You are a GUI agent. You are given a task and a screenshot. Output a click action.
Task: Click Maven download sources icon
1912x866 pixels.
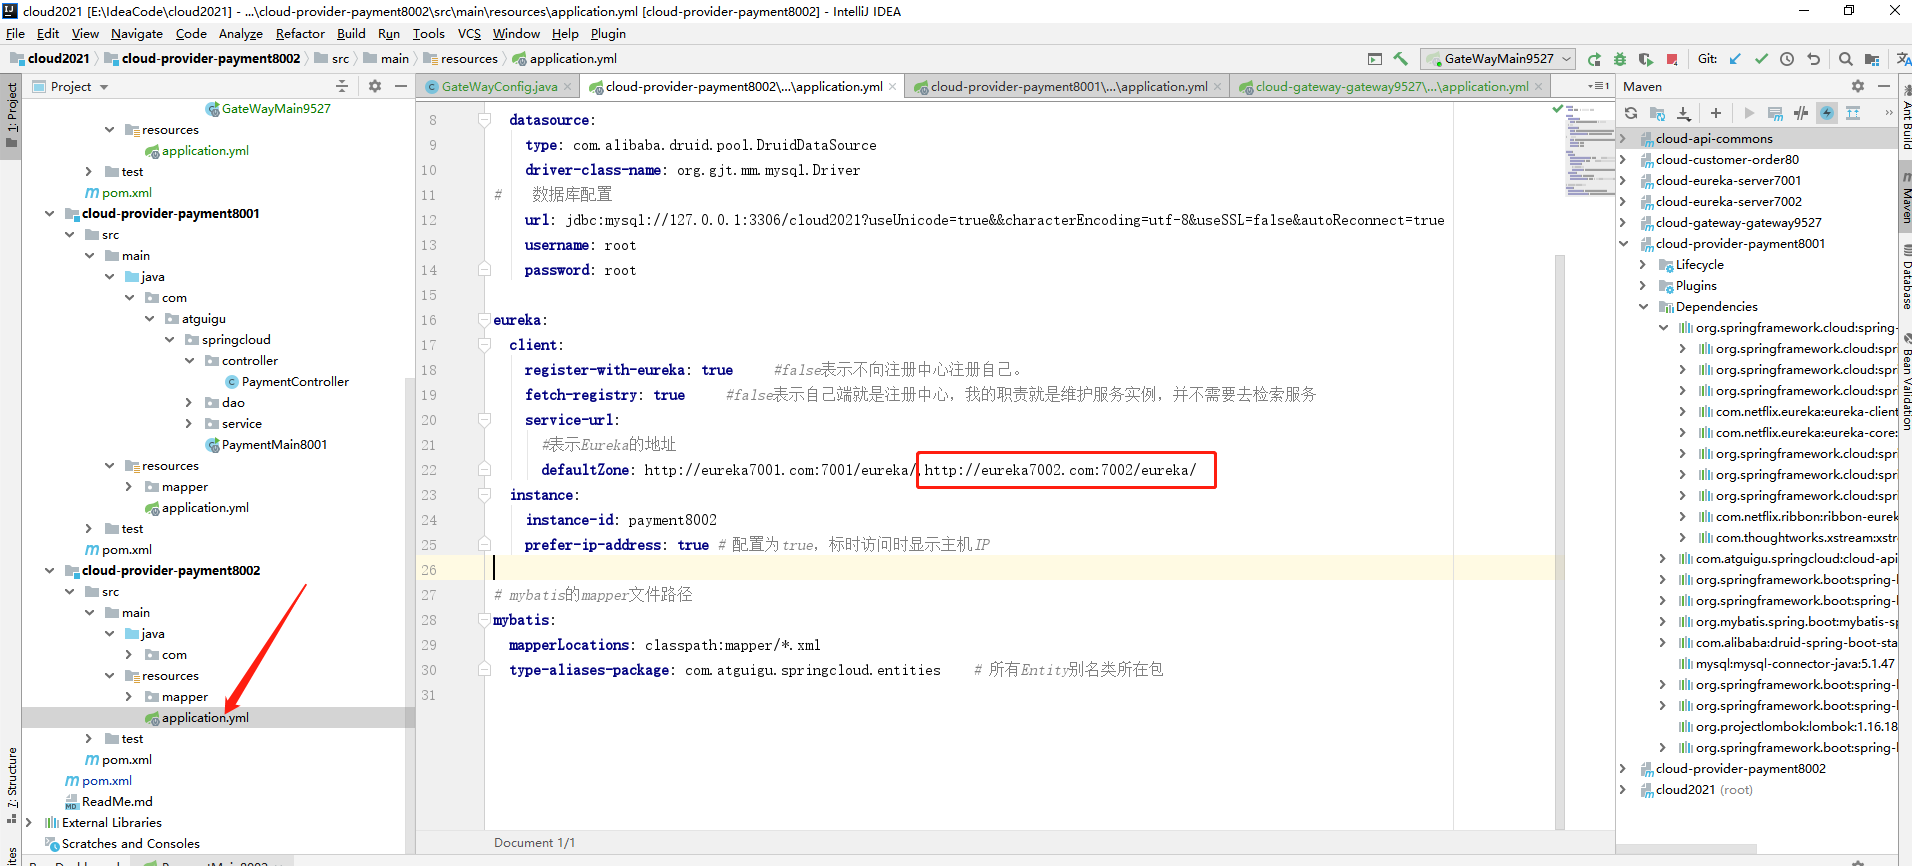[x=1684, y=113]
